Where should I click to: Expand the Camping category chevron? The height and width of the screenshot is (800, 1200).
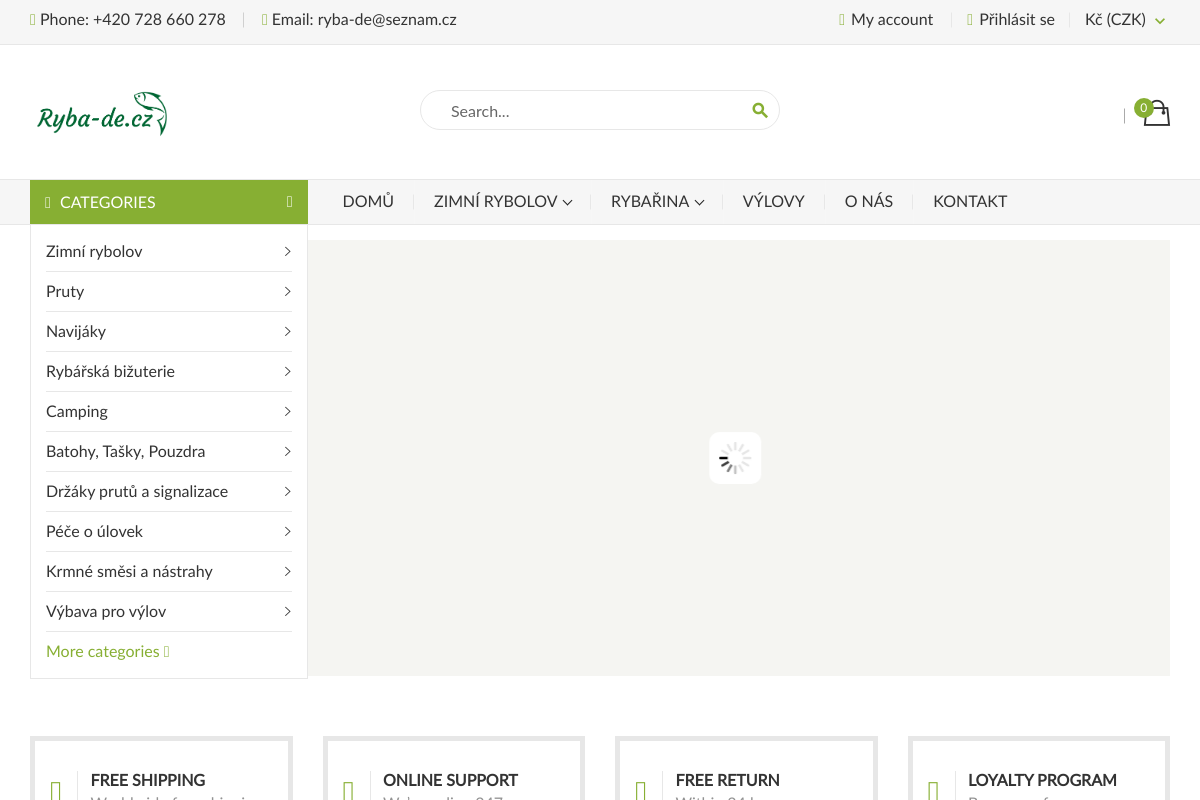[x=287, y=412]
